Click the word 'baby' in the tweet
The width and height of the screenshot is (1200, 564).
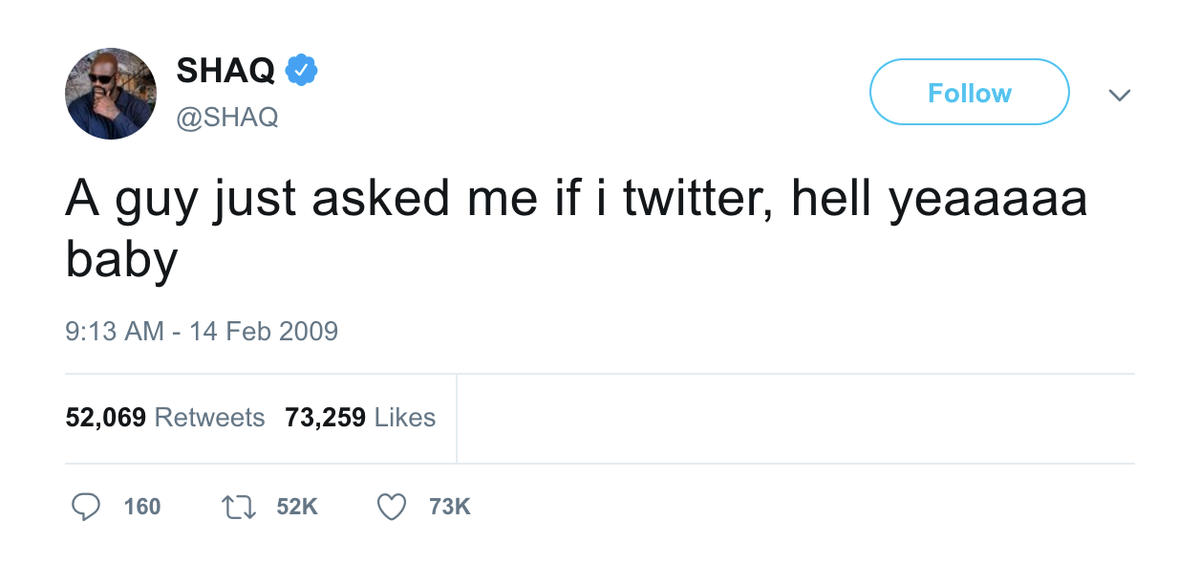[121, 258]
